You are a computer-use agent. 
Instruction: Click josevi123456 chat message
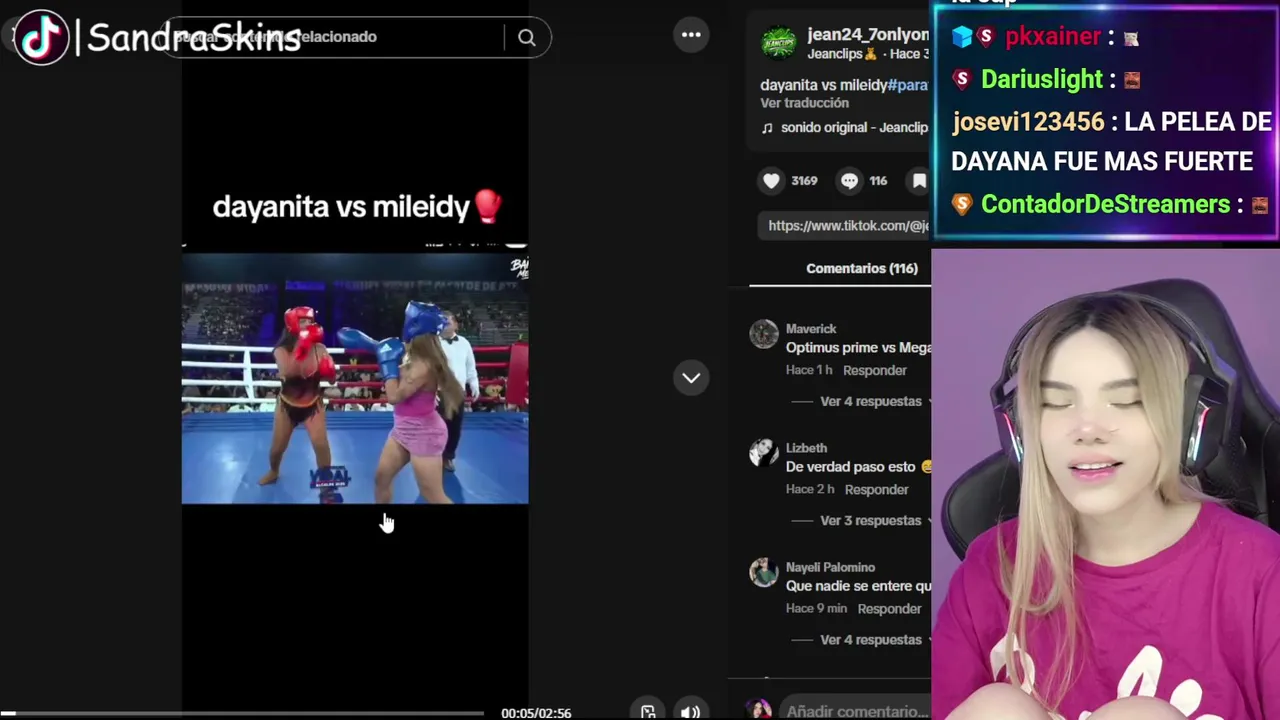[1110, 142]
